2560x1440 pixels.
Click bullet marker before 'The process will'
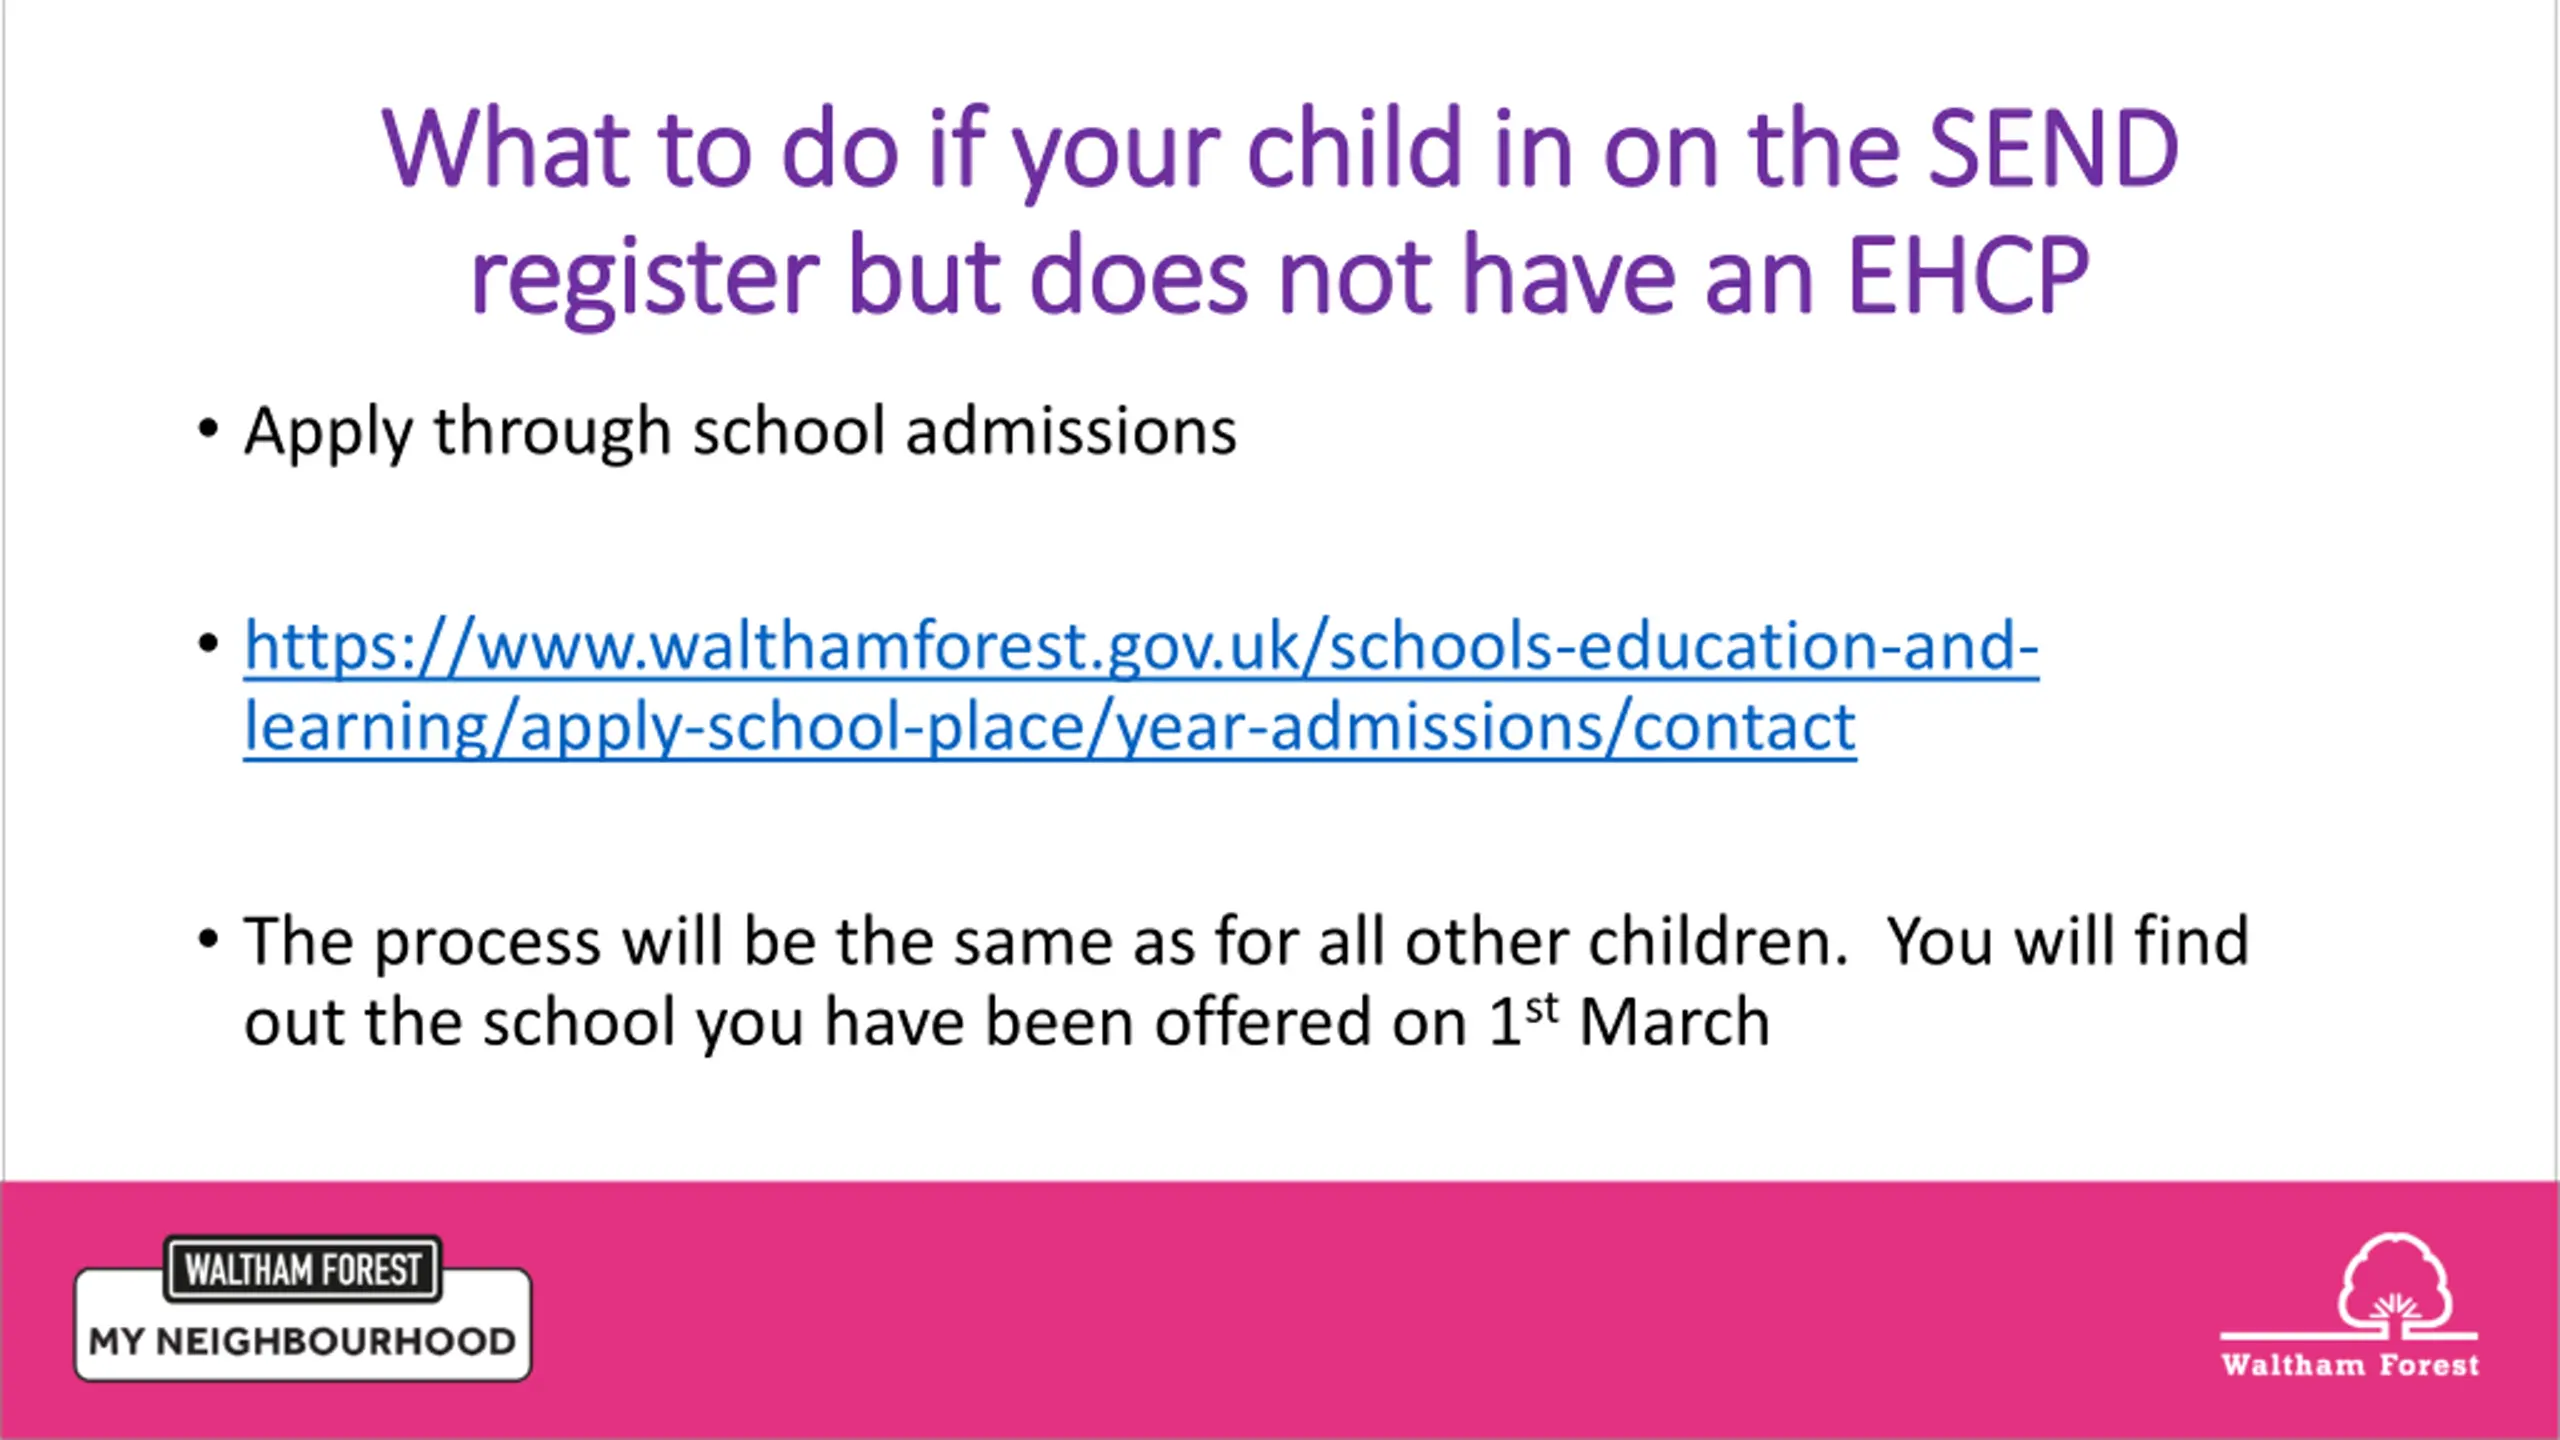(x=208, y=939)
